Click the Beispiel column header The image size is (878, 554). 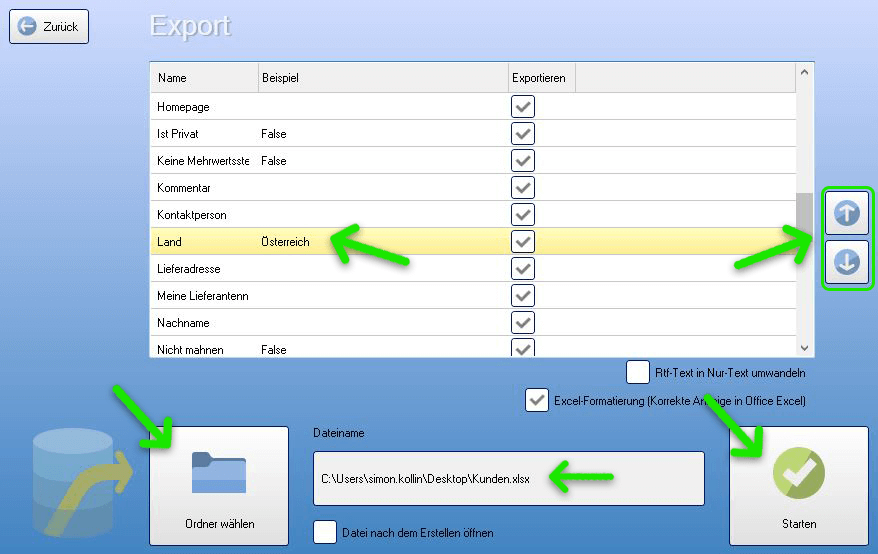[382, 78]
